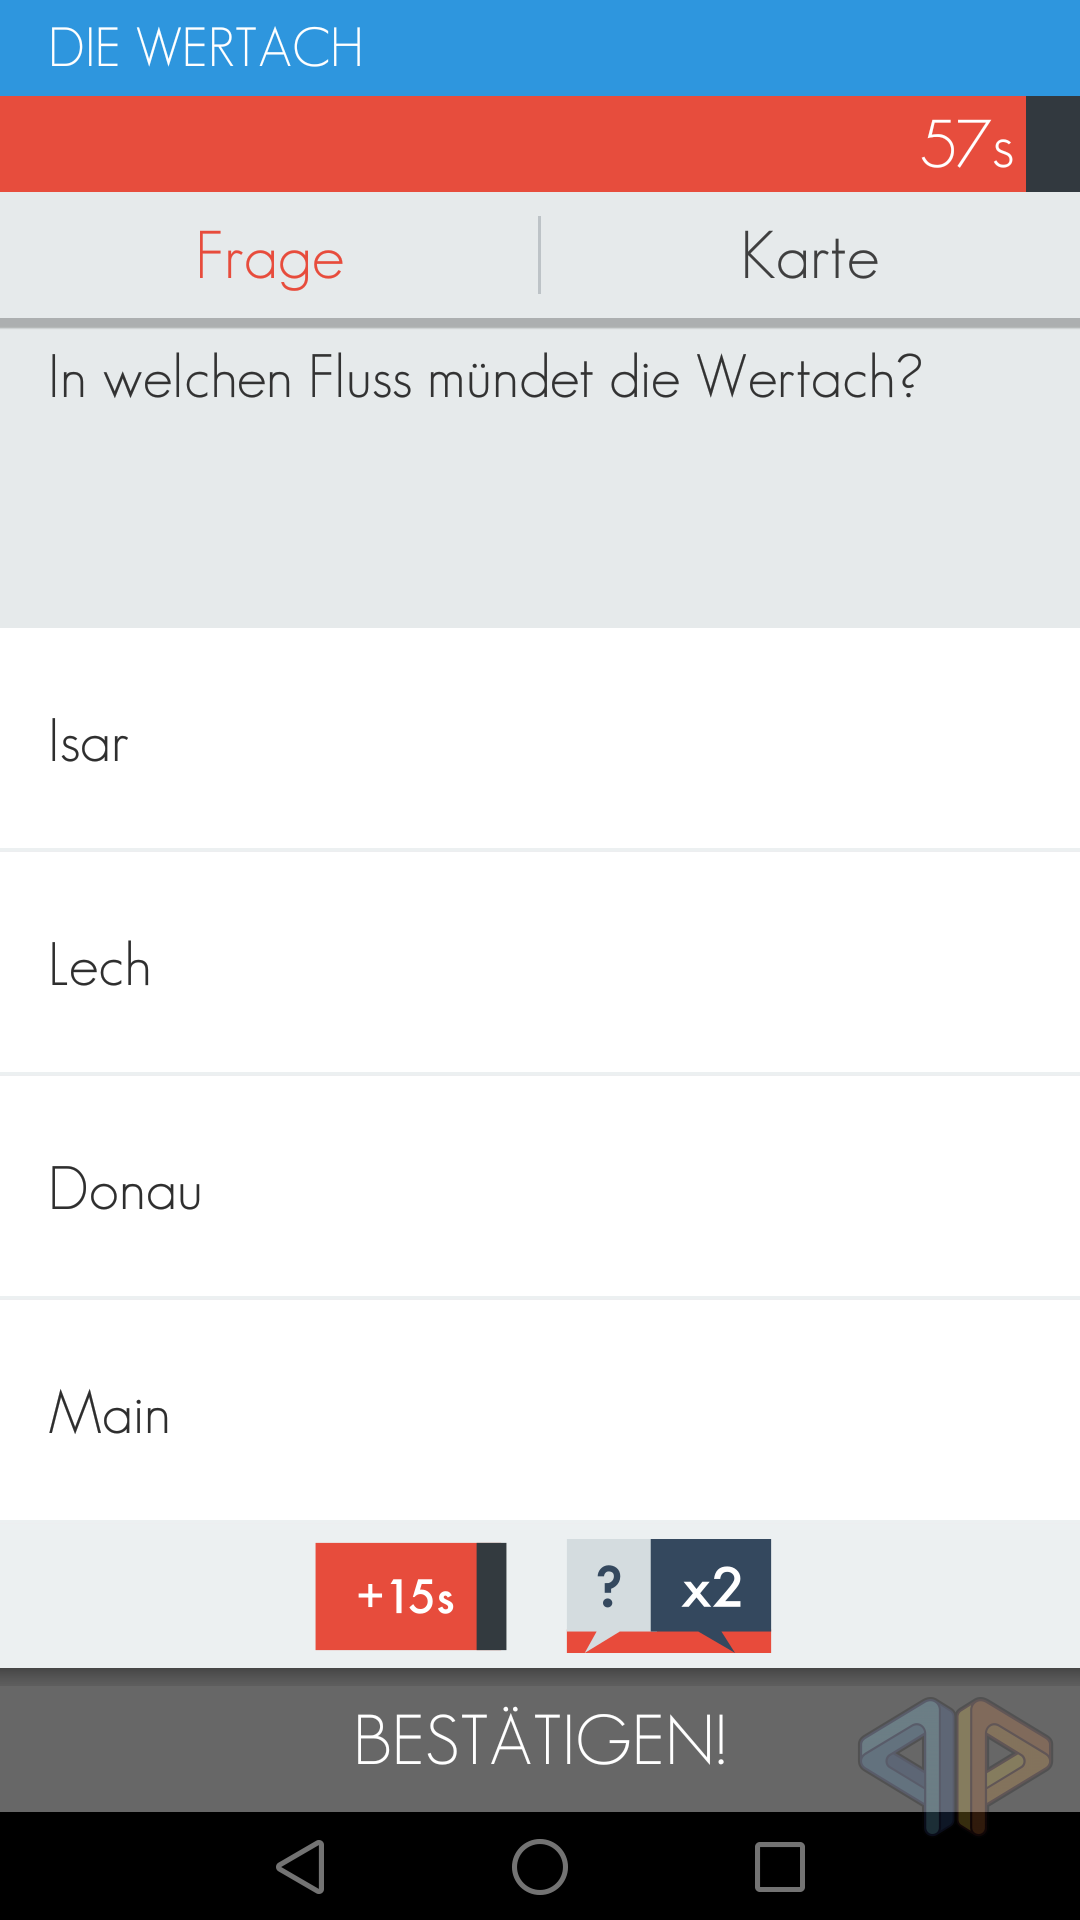Tap the Wertach question text
This screenshot has height=1920, width=1080.
click(485, 378)
